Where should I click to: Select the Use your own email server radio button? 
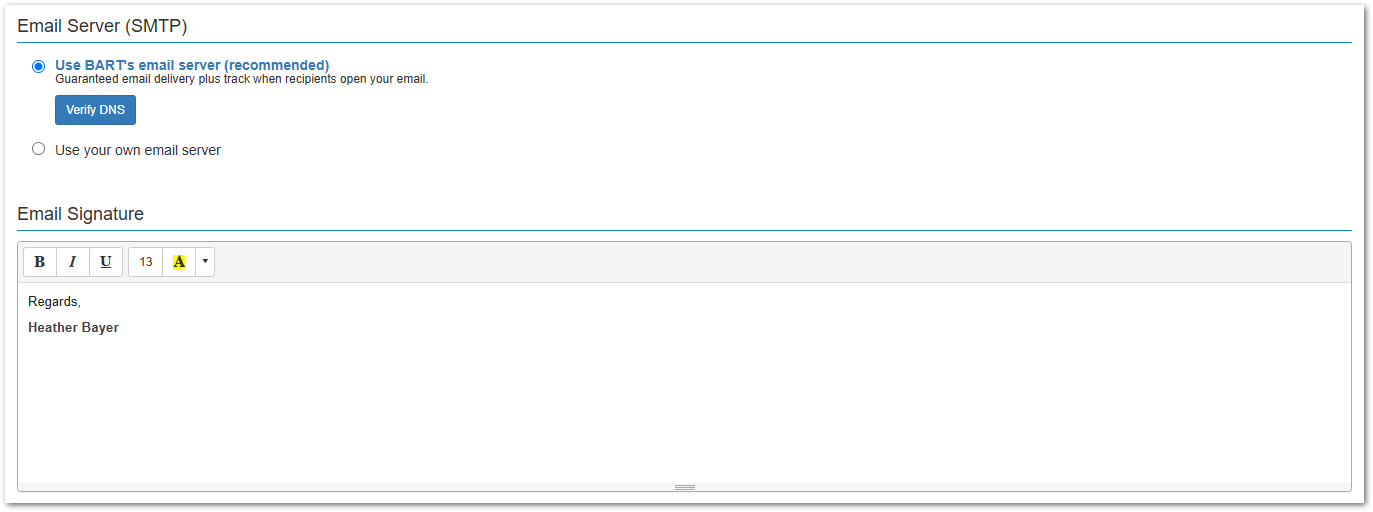39,149
